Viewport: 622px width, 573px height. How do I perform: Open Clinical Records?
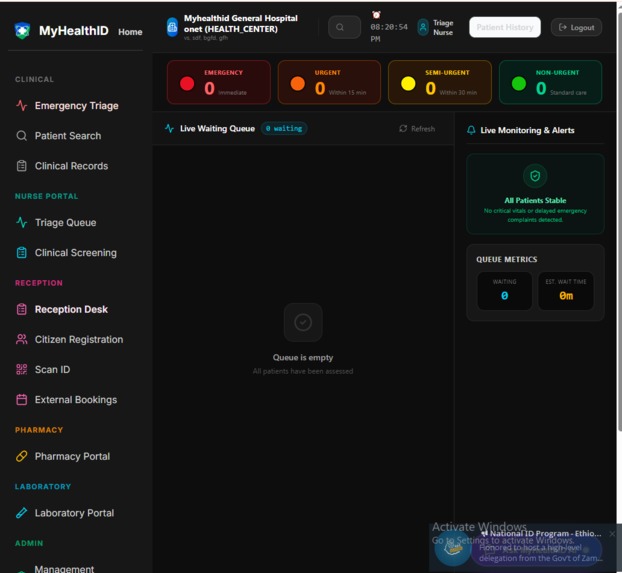click(71, 166)
